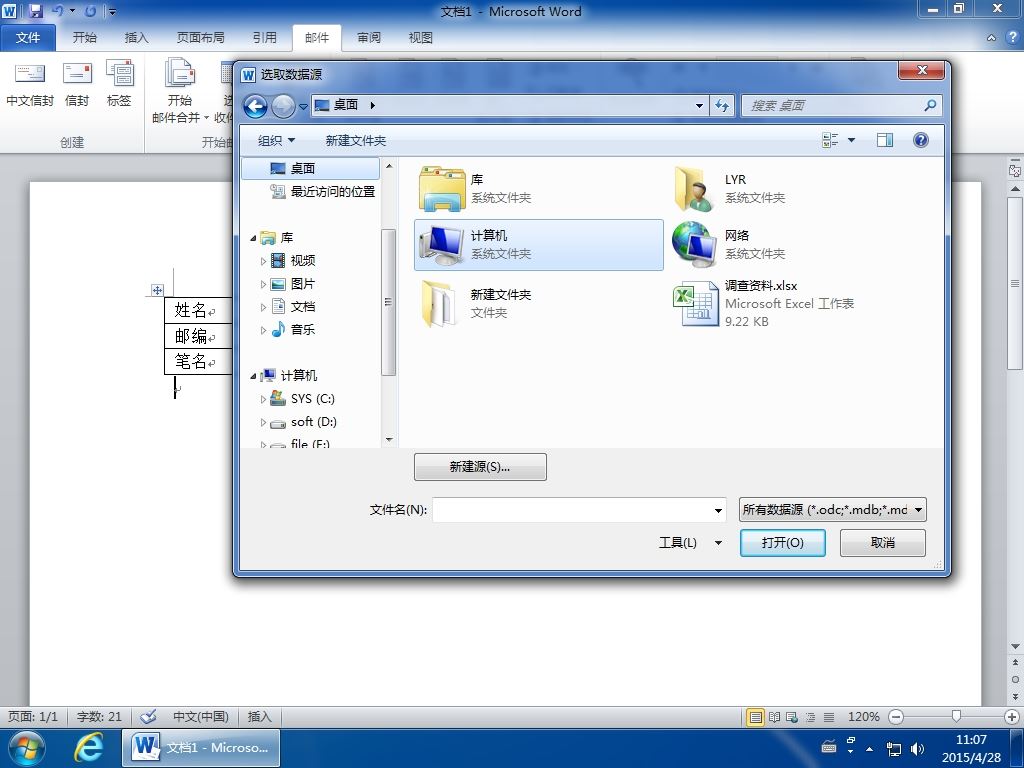Select the 计算机 item in file list
The height and width of the screenshot is (768, 1024).
pos(539,245)
